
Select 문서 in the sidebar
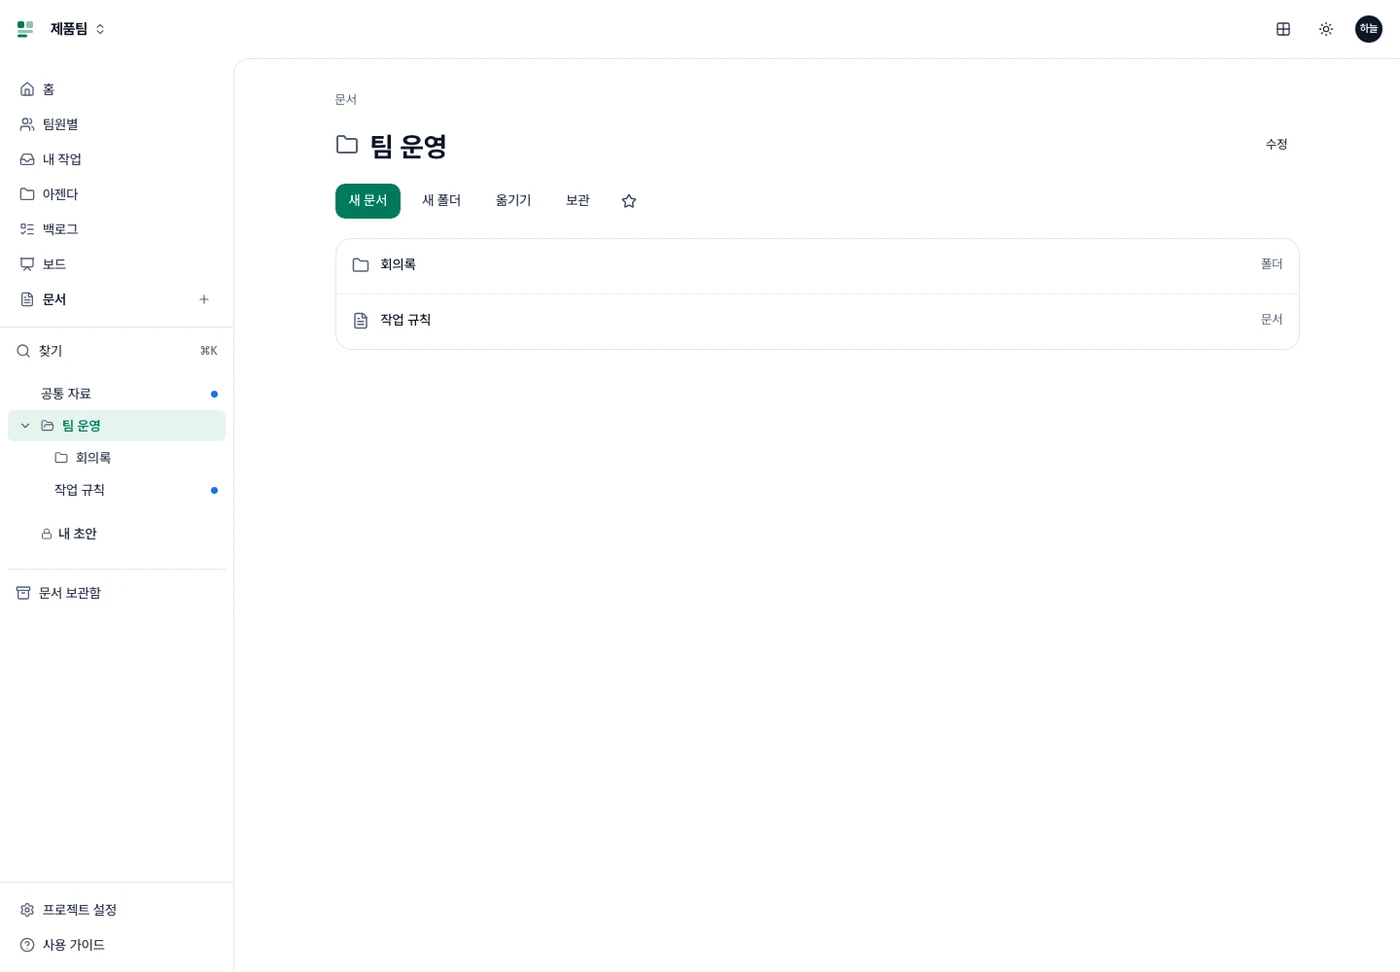tap(100, 299)
